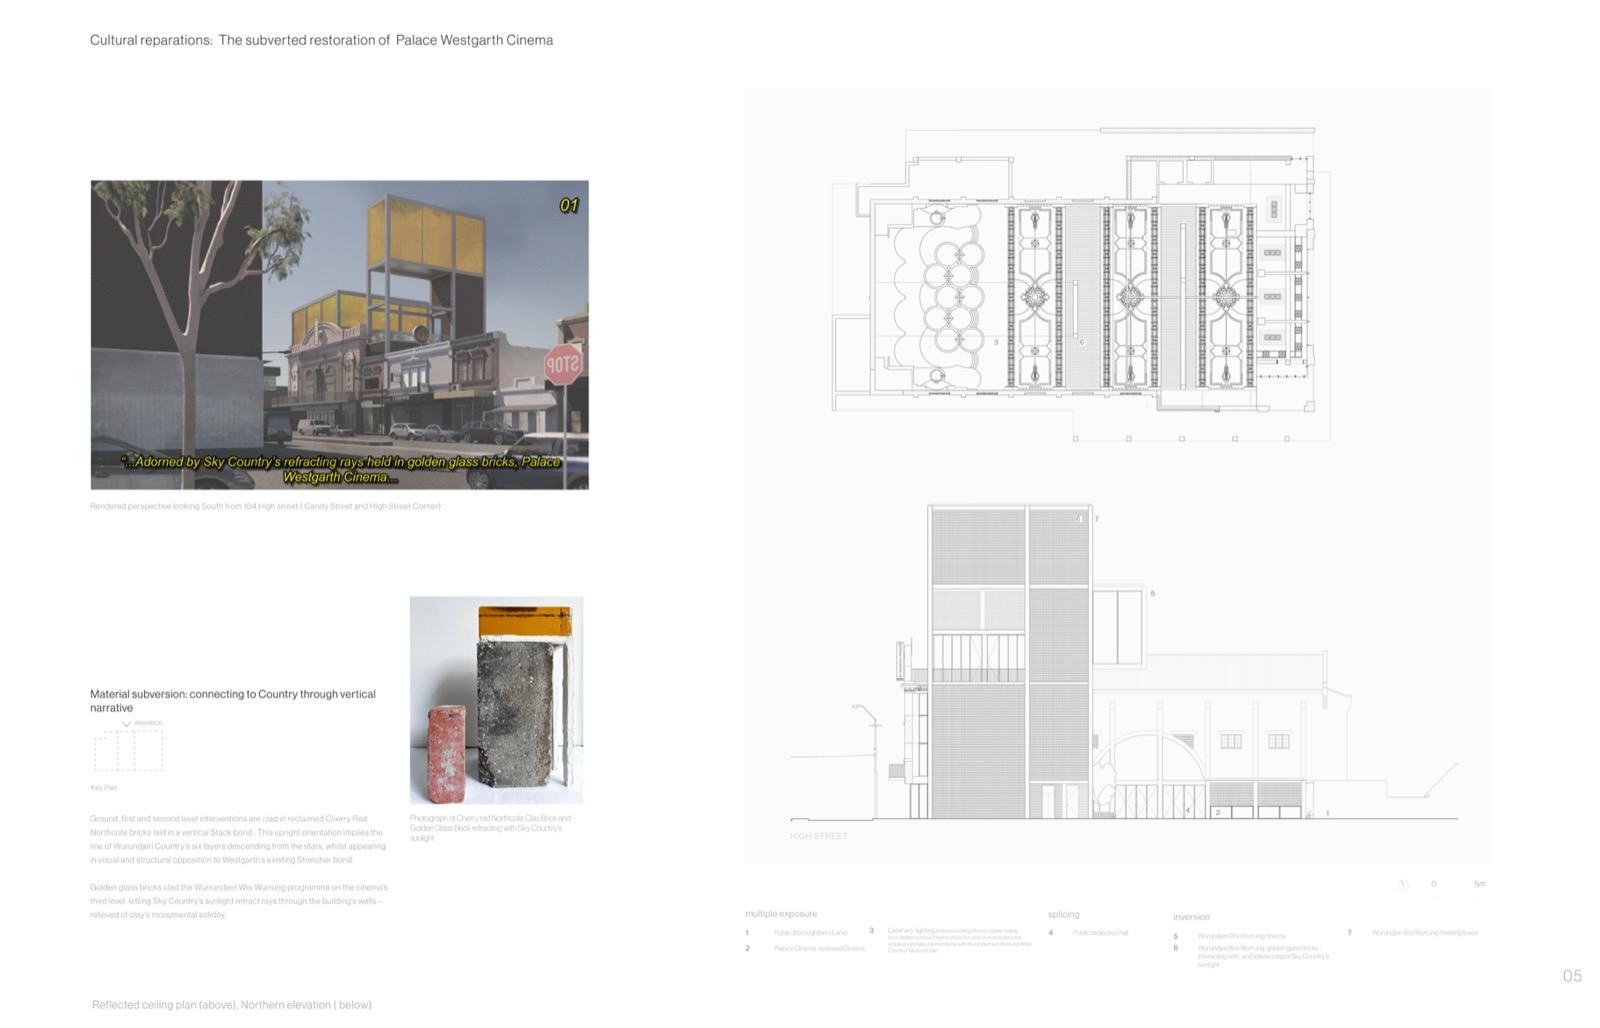The height and width of the screenshot is (1028, 1600).
Task: Click the 'inversion' legend heading
Action: pyautogui.click(x=1191, y=916)
